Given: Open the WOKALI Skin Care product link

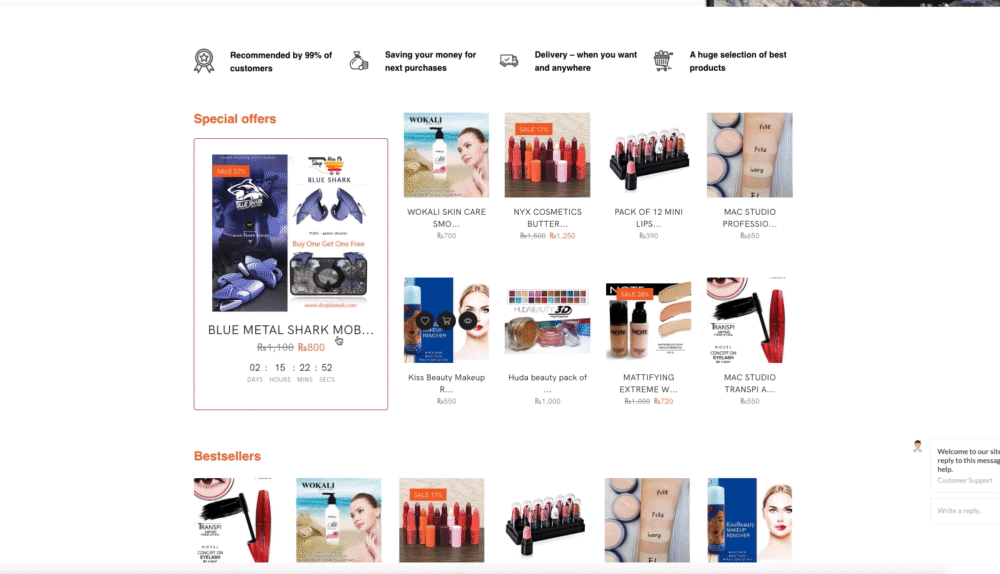Looking at the screenshot, I should coord(446,217).
